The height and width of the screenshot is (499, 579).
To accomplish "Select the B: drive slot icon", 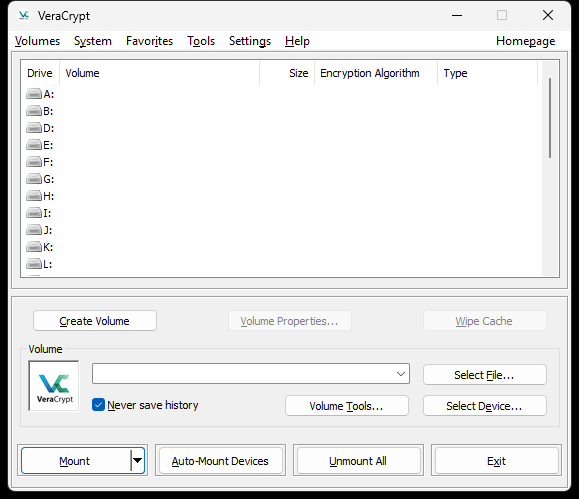I will (x=34, y=111).
